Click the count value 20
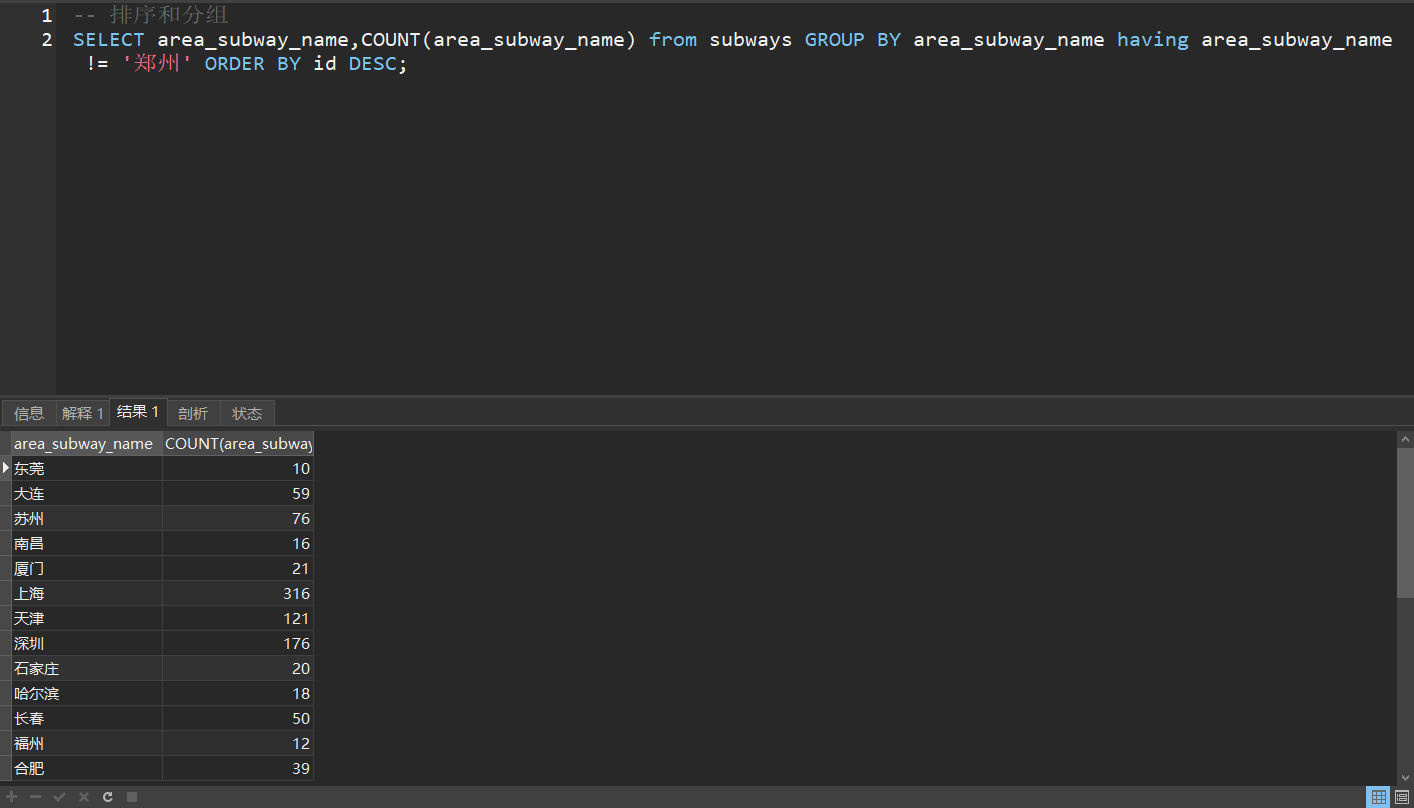The image size is (1414, 808). pos(301,669)
